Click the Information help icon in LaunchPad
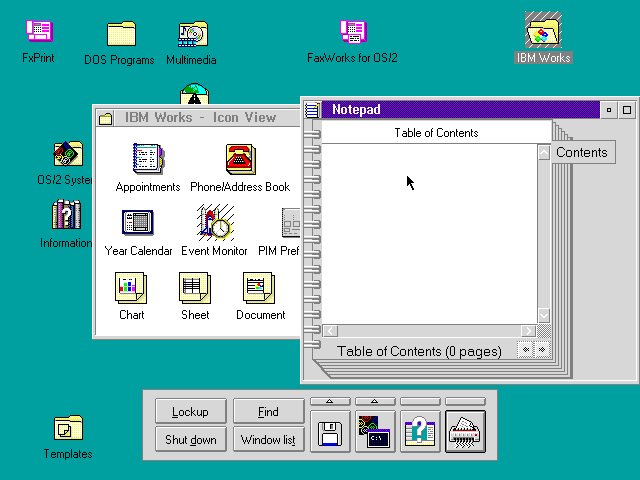The image size is (640, 480). [x=420, y=432]
